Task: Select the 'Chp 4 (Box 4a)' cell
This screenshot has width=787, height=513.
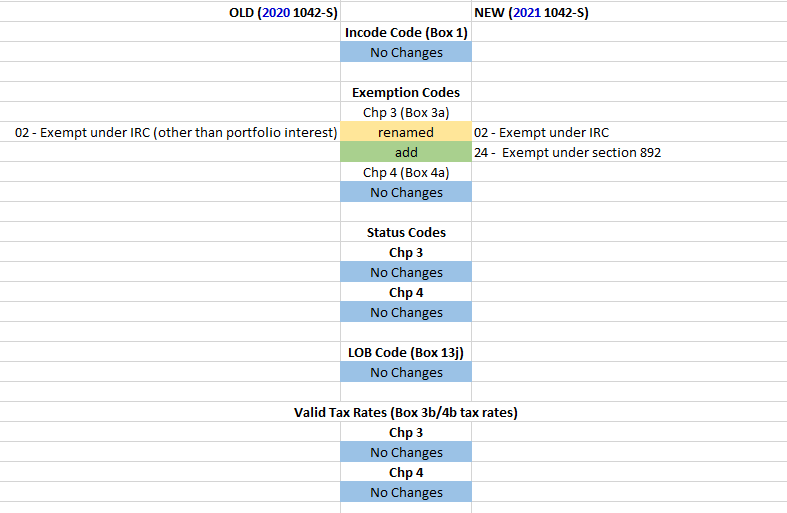Action: click(406, 172)
